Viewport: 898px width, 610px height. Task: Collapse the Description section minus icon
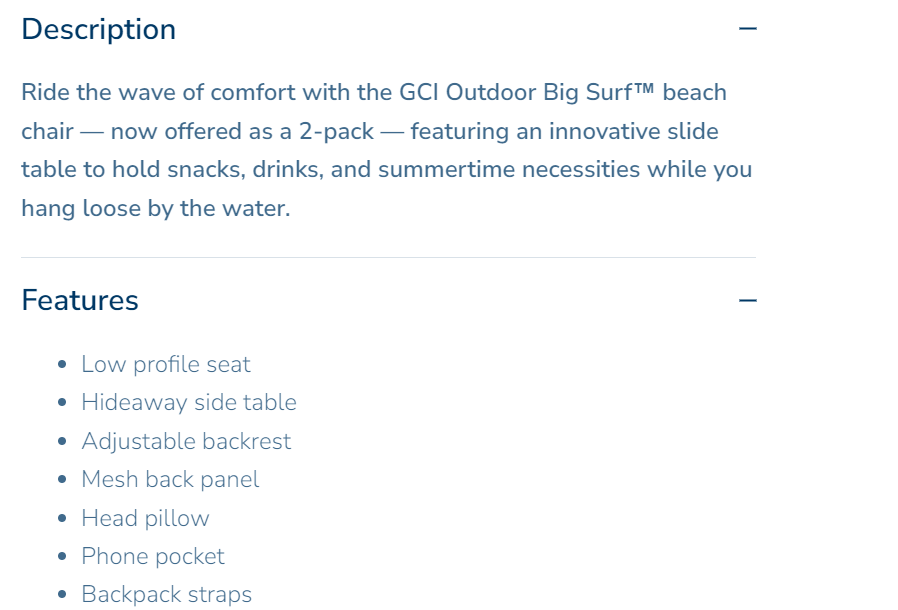(747, 29)
